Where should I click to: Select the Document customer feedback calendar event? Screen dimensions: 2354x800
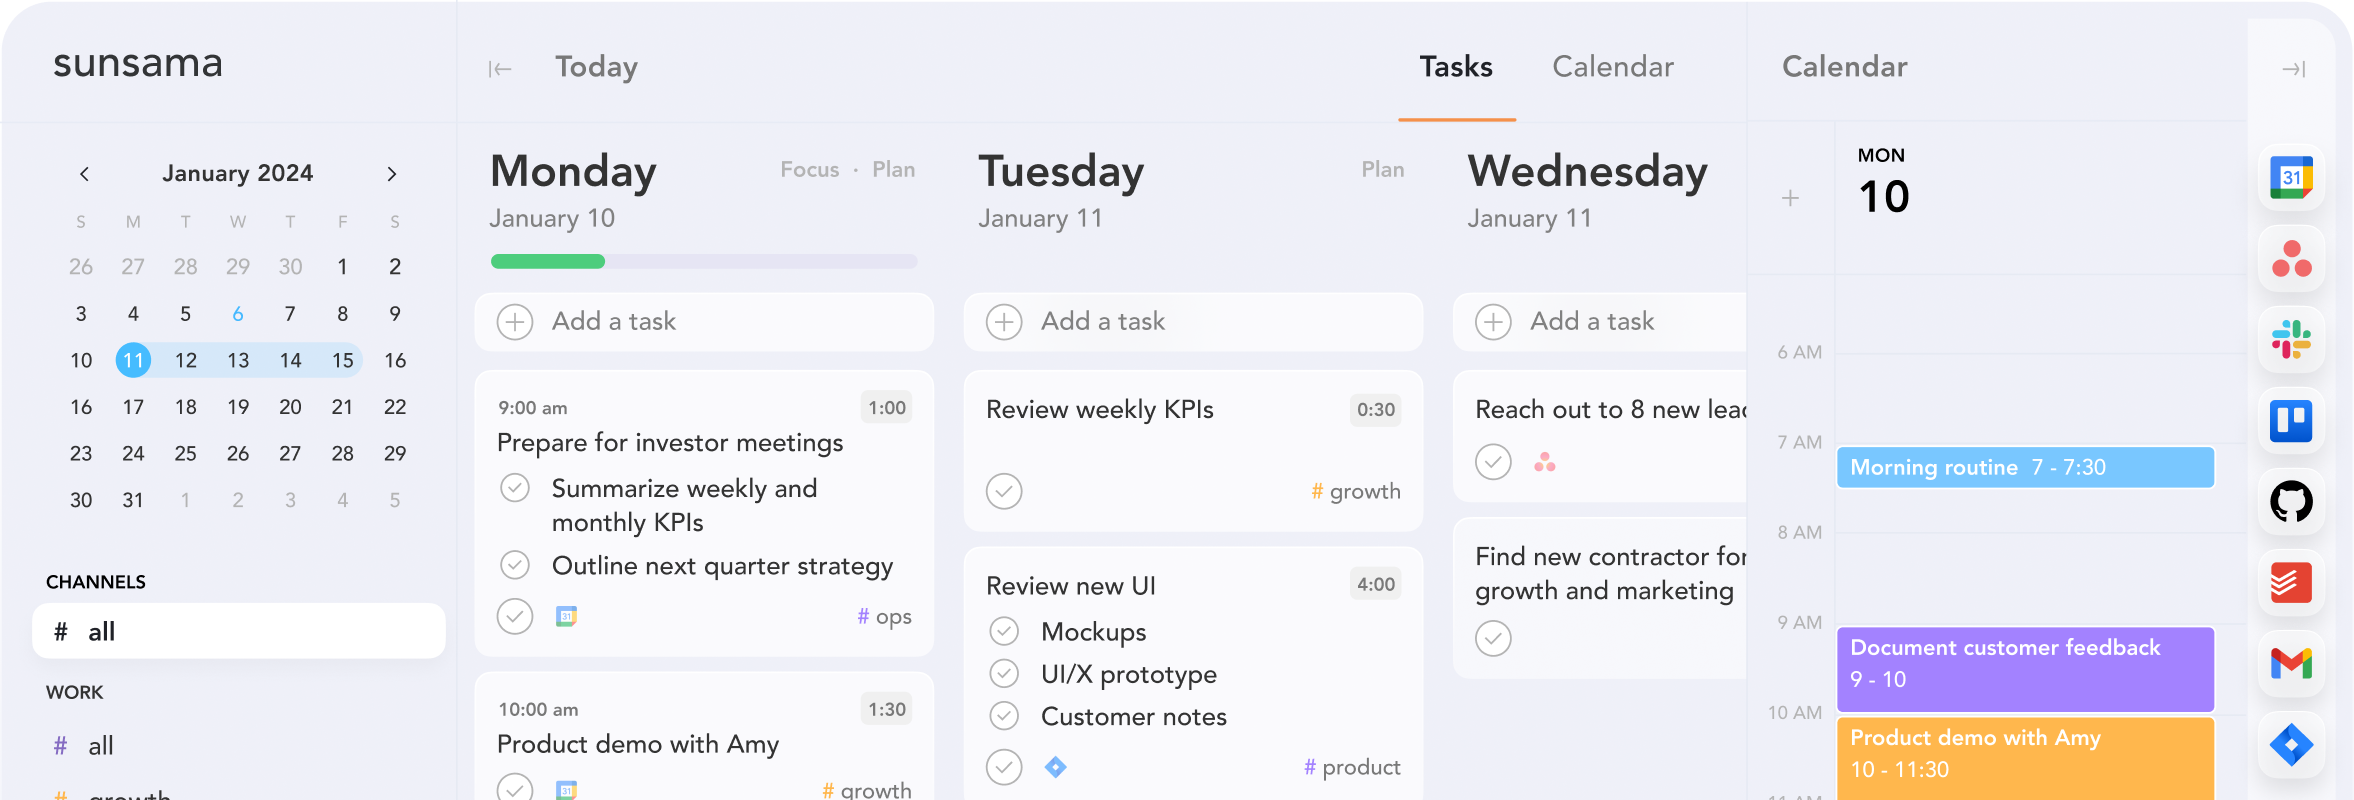coord(2026,669)
